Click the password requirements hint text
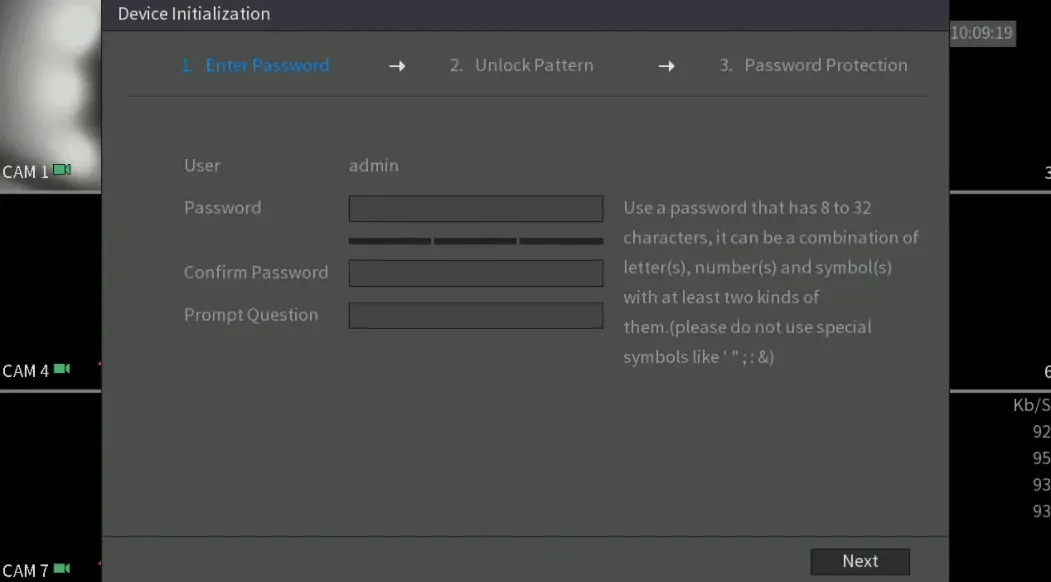1051x582 pixels. coord(770,282)
